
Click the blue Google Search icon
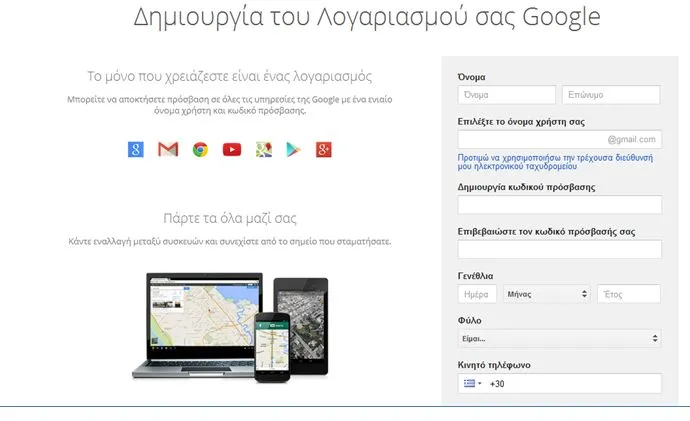tap(136, 150)
